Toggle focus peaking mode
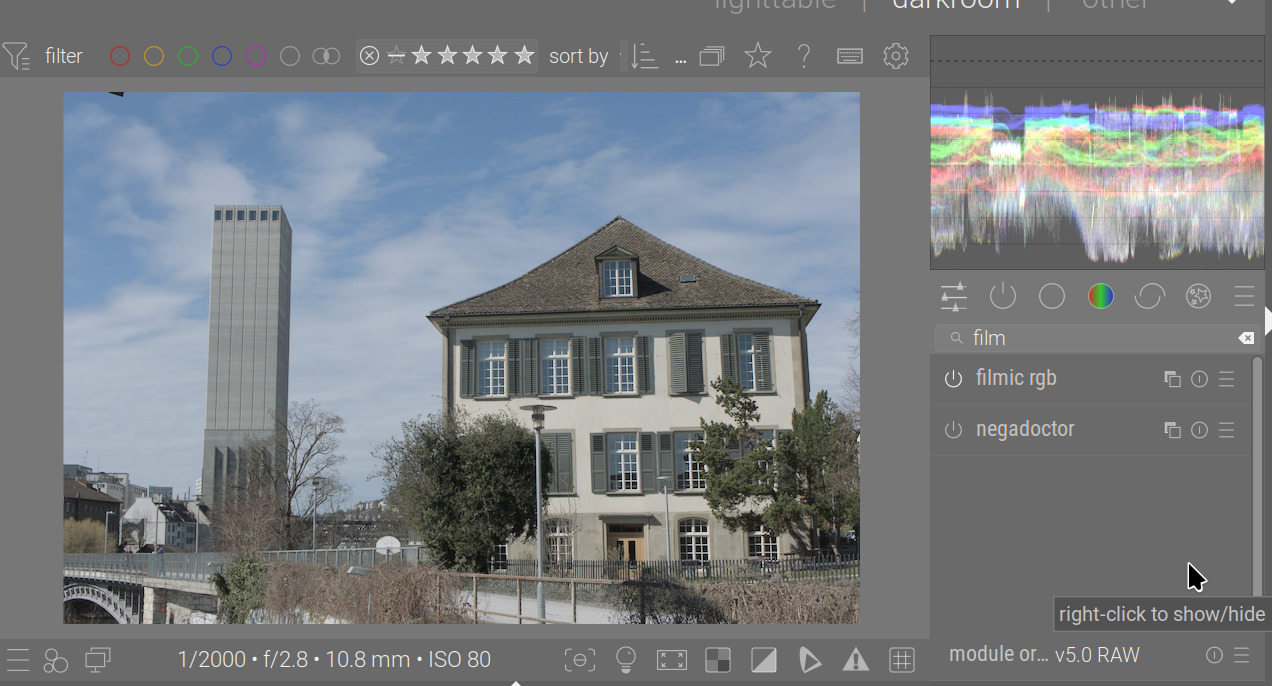The height and width of the screenshot is (686, 1272). (x=579, y=660)
